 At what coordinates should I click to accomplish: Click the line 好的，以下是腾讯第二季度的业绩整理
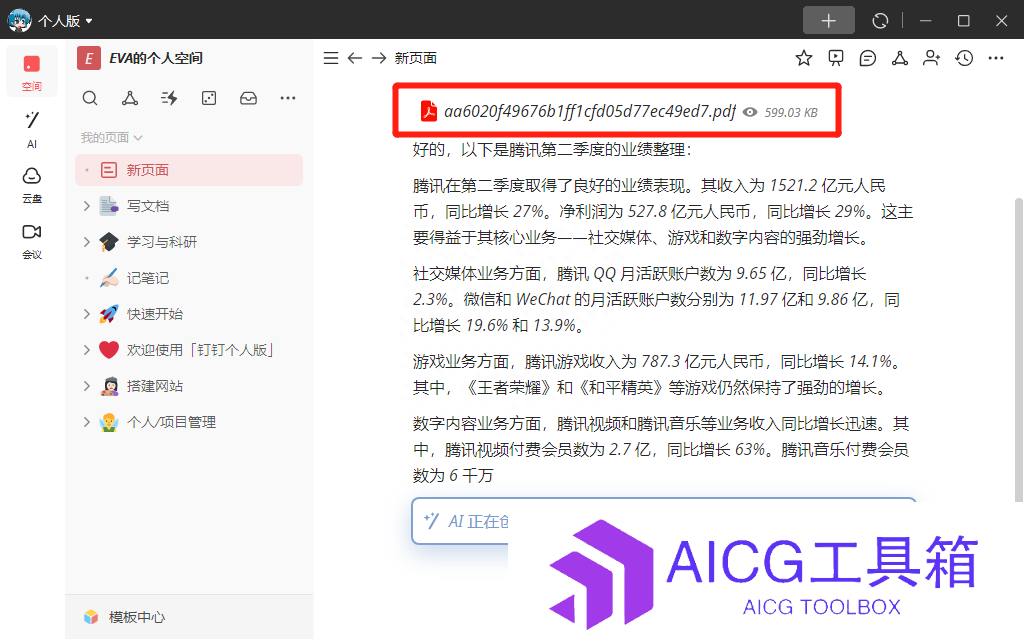(552, 150)
